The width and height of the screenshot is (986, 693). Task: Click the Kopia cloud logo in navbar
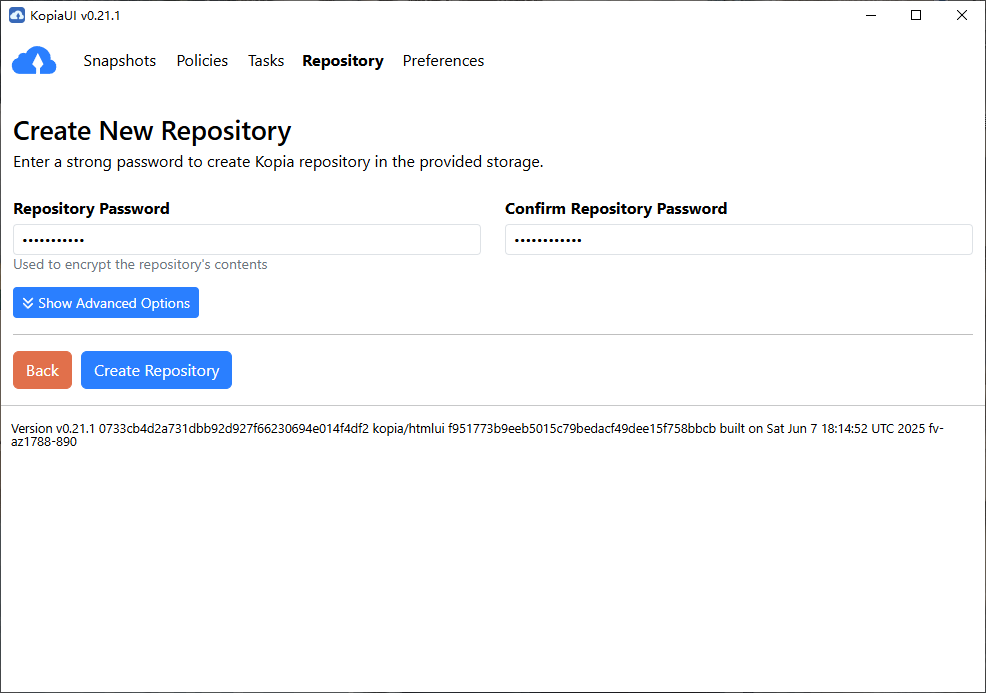click(x=34, y=61)
